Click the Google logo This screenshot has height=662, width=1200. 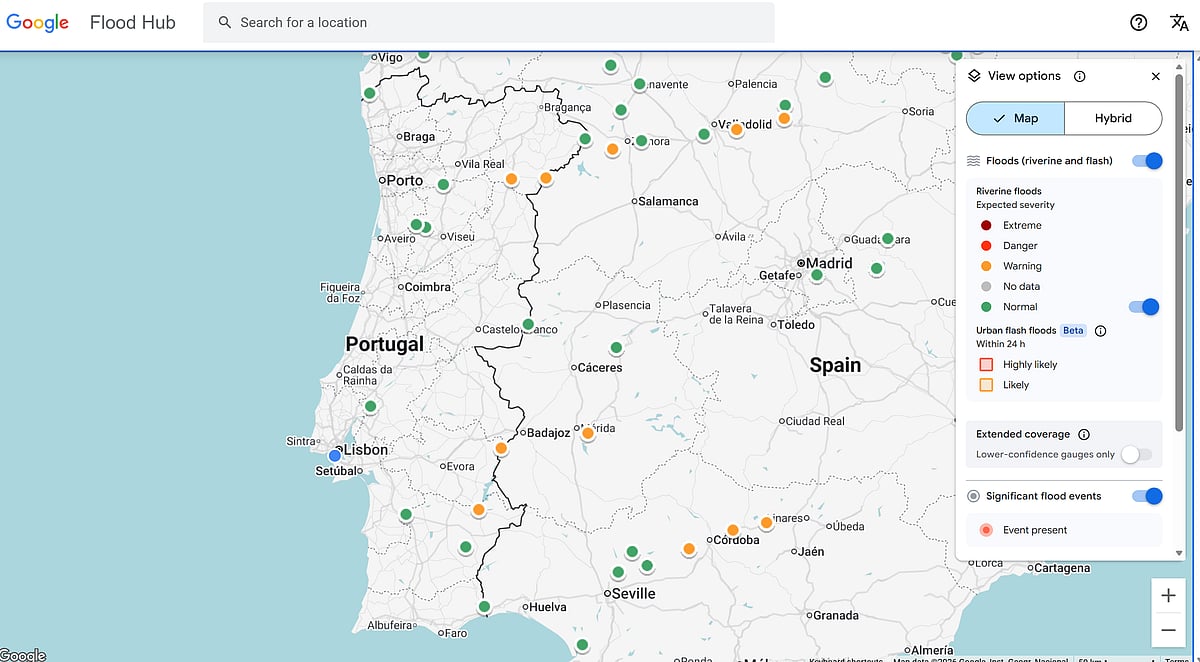click(x=37, y=22)
